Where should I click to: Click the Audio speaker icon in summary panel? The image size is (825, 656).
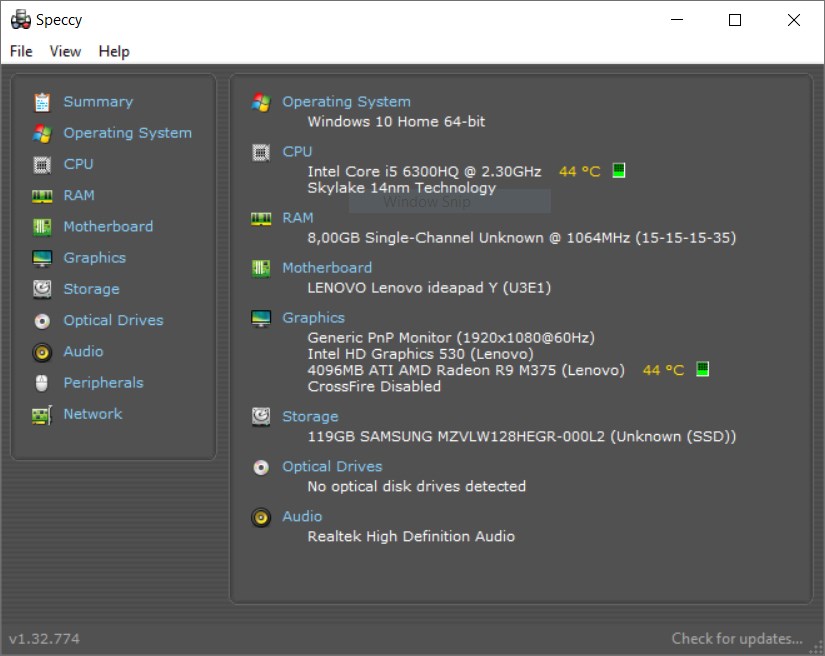[261, 518]
